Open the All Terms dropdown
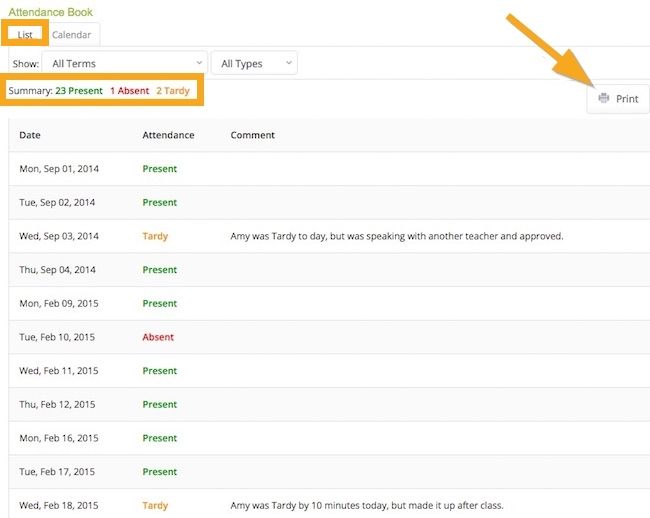Screen dimensions: 650x518 pos(126,63)
